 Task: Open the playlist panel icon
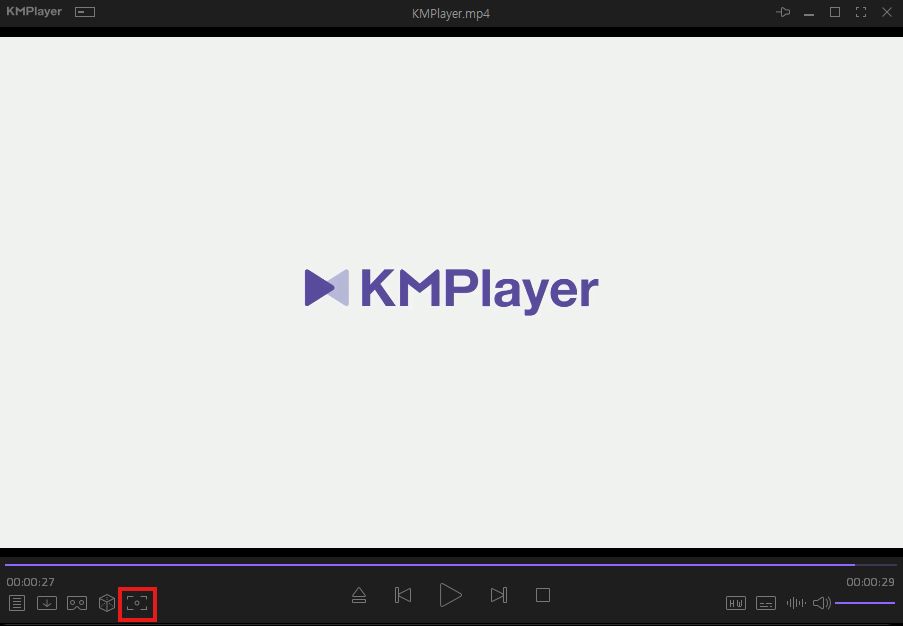[17, 603]
